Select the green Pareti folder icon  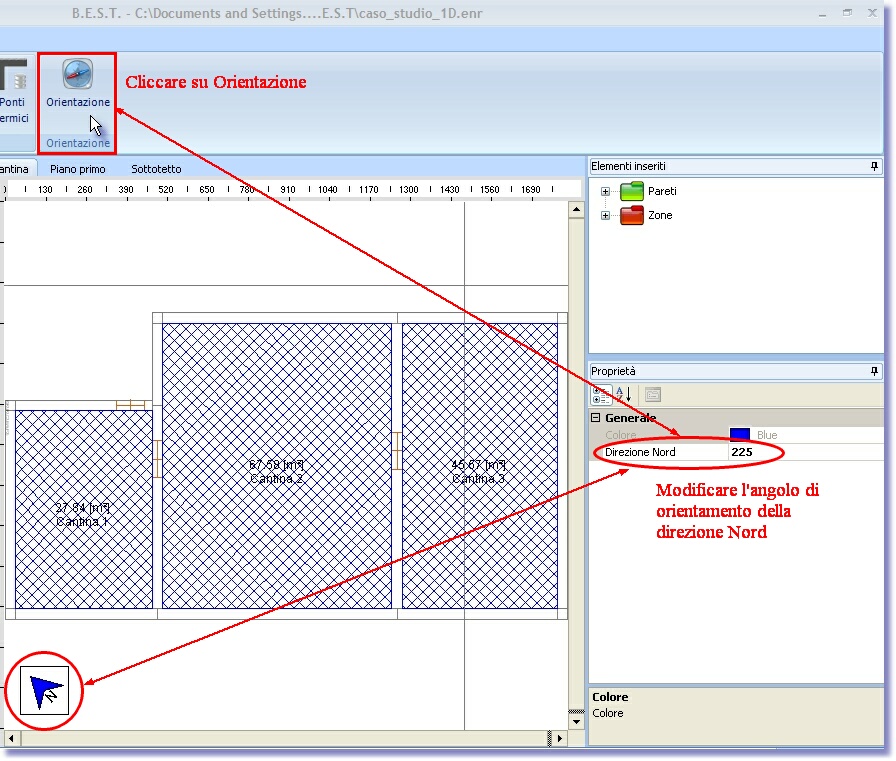(x=632, y=191)
